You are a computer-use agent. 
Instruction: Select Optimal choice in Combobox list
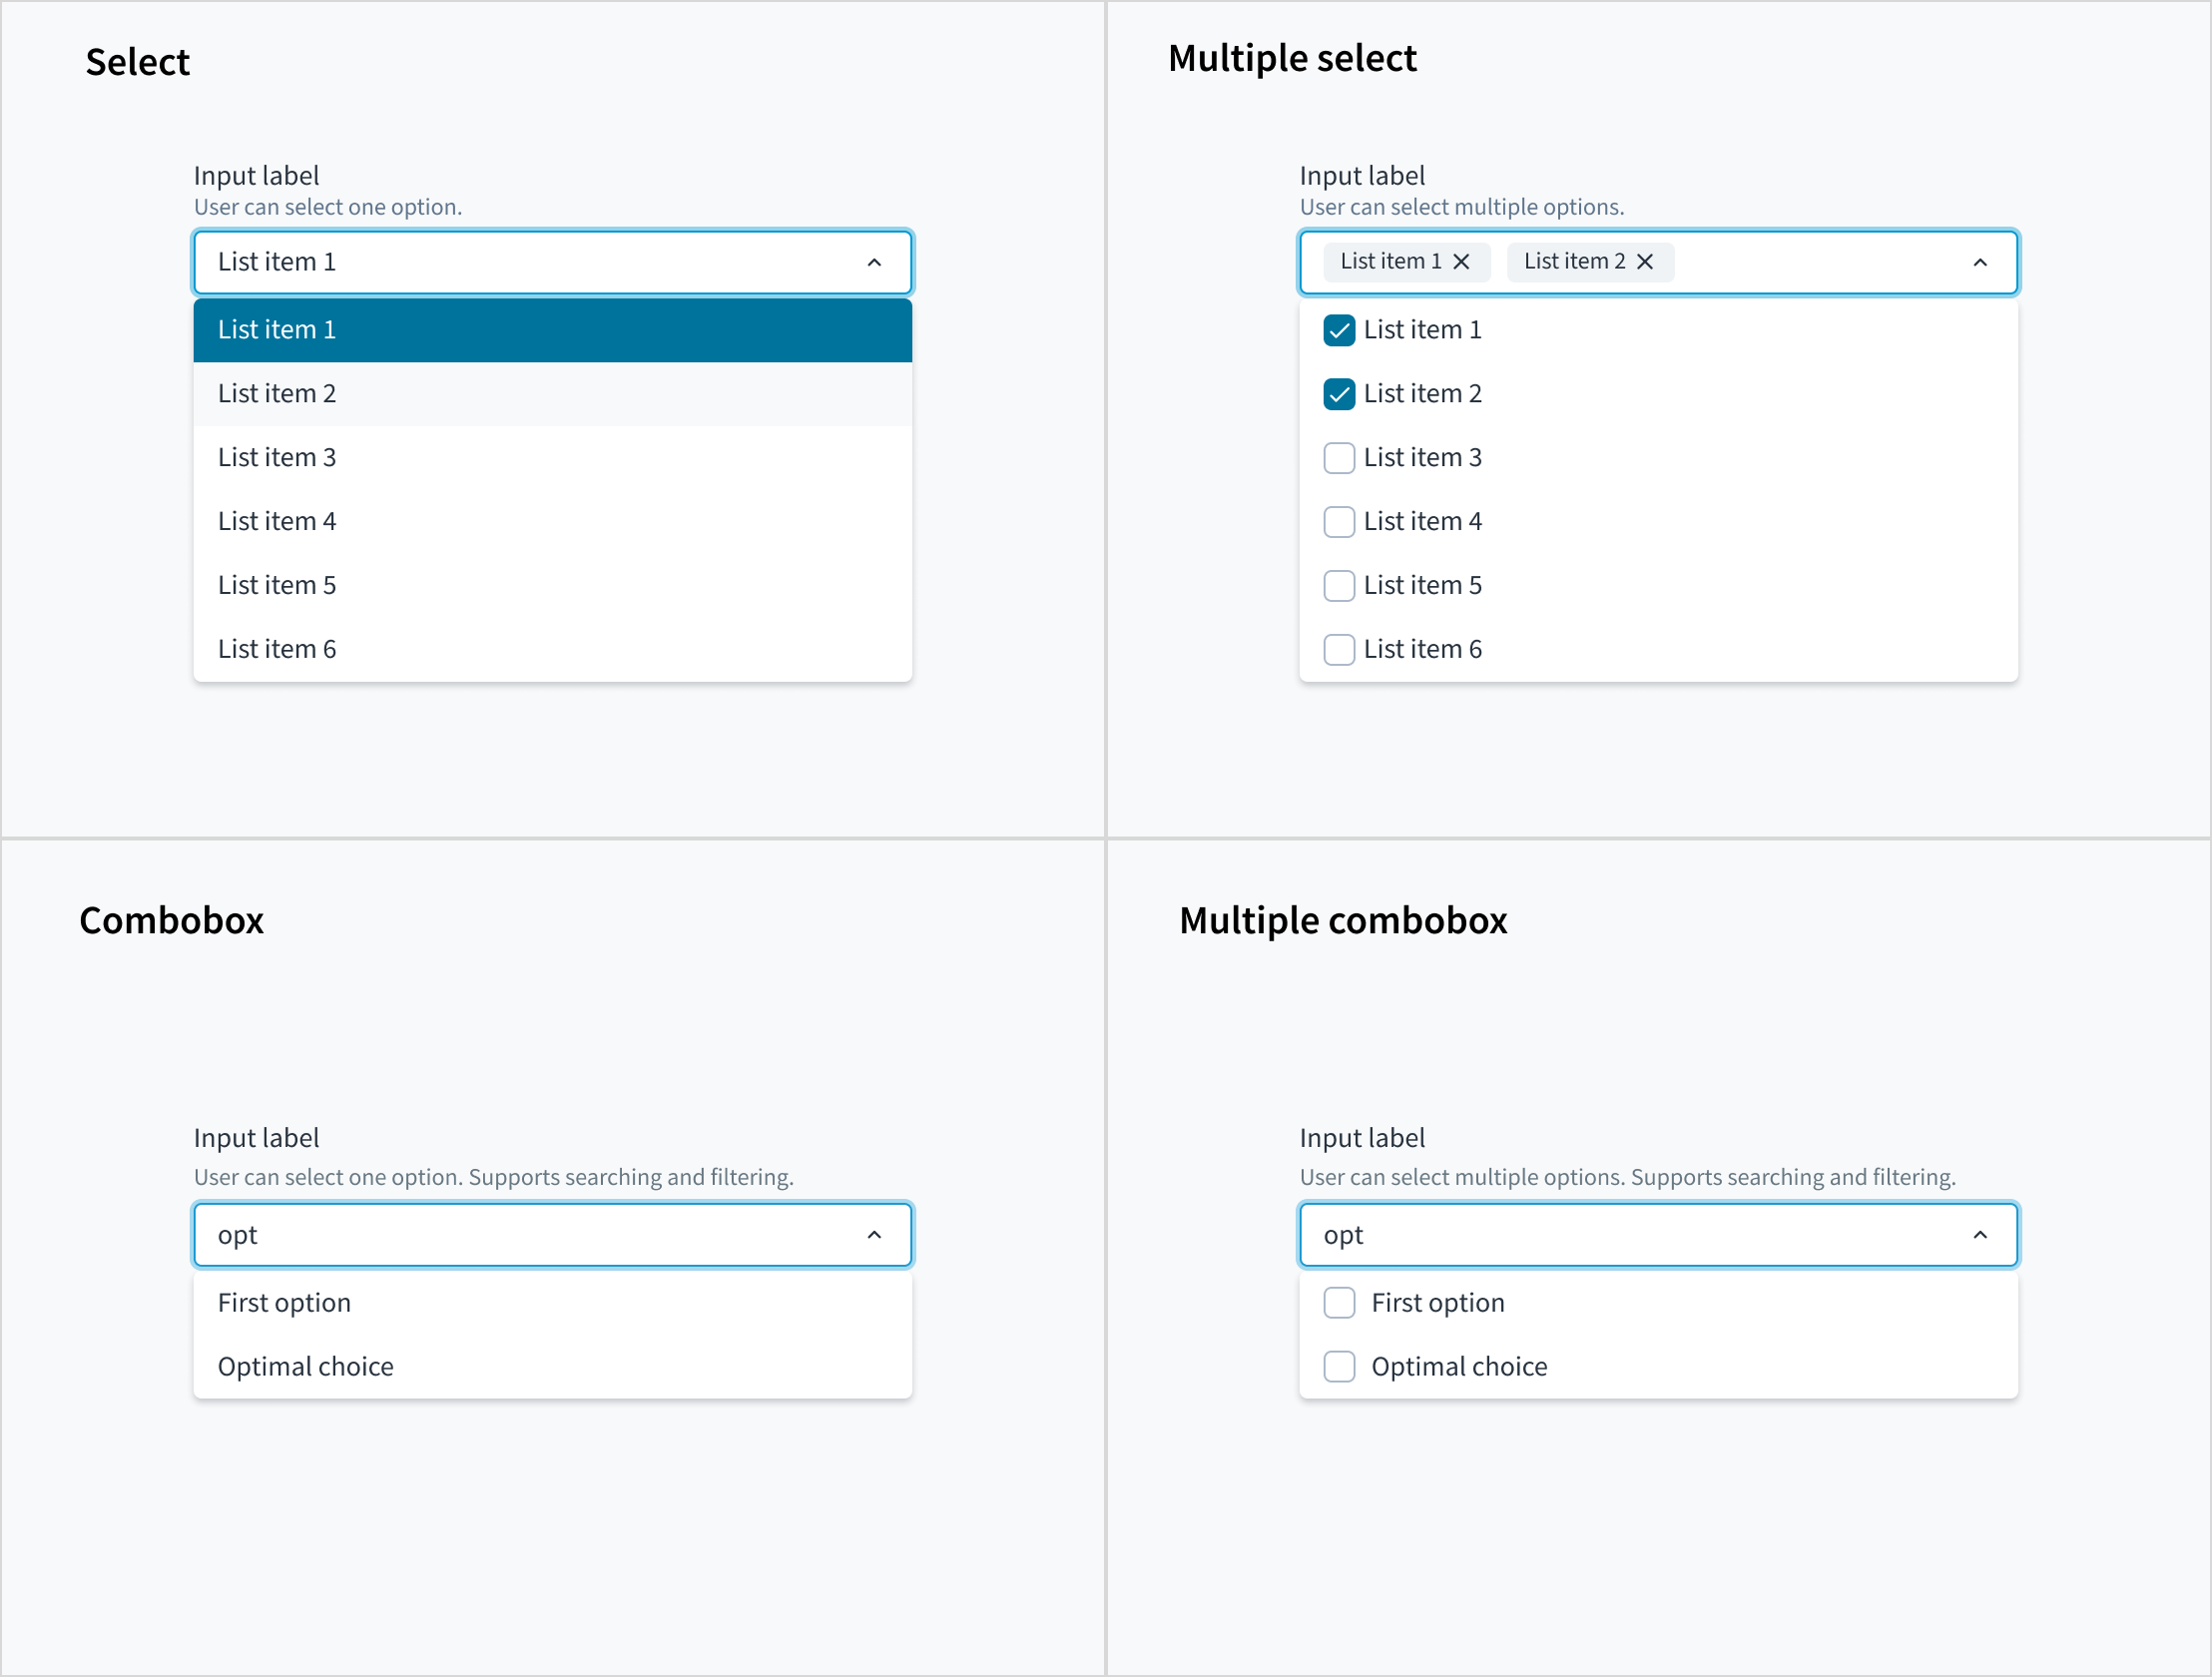click(x=552, y=1367)
